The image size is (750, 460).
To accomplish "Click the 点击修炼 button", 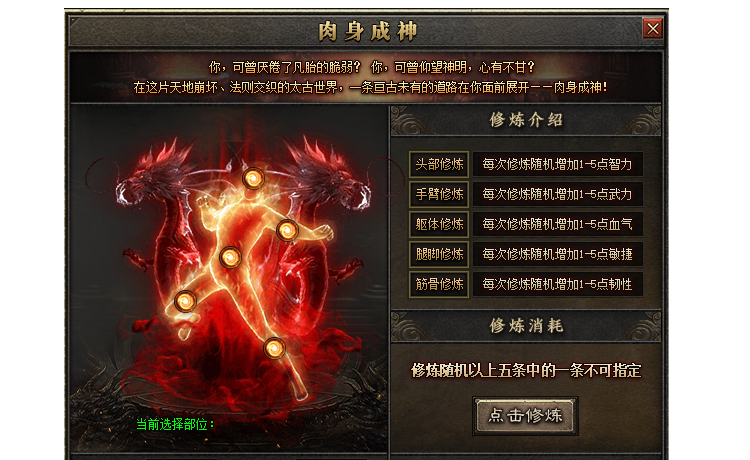I will click(x=525, y=416).
